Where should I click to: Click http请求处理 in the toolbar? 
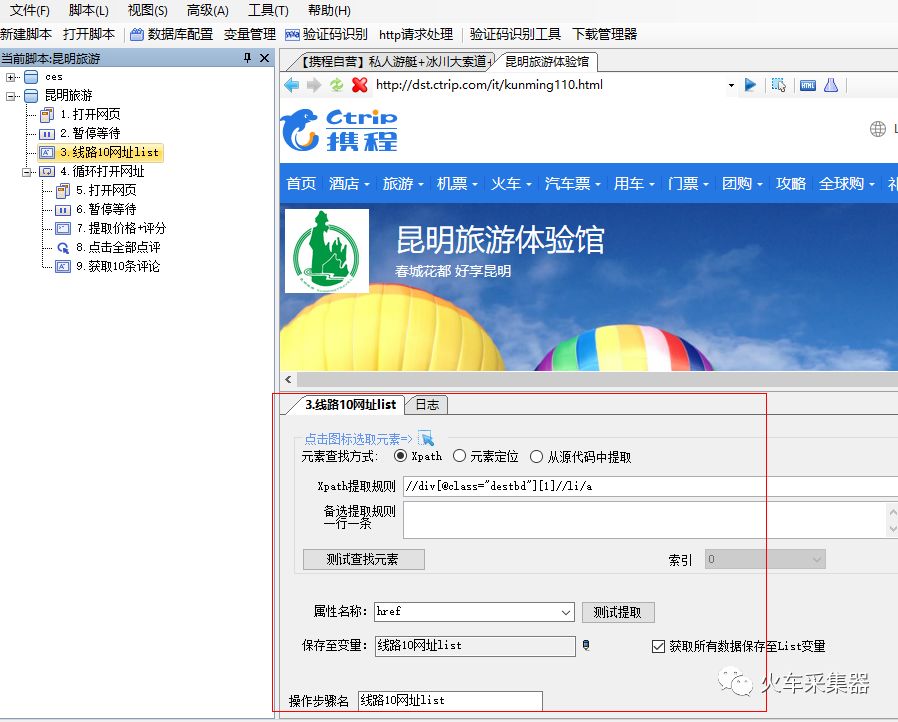[x=416, y=34]
